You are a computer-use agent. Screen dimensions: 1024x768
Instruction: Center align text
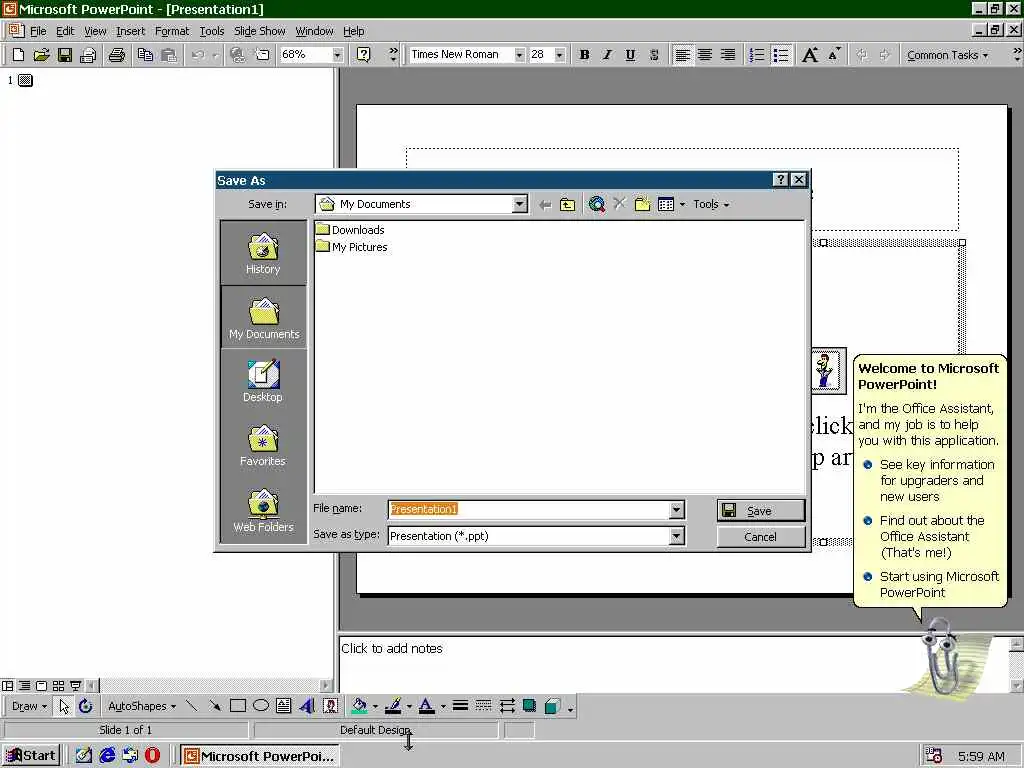click(705, 55)
